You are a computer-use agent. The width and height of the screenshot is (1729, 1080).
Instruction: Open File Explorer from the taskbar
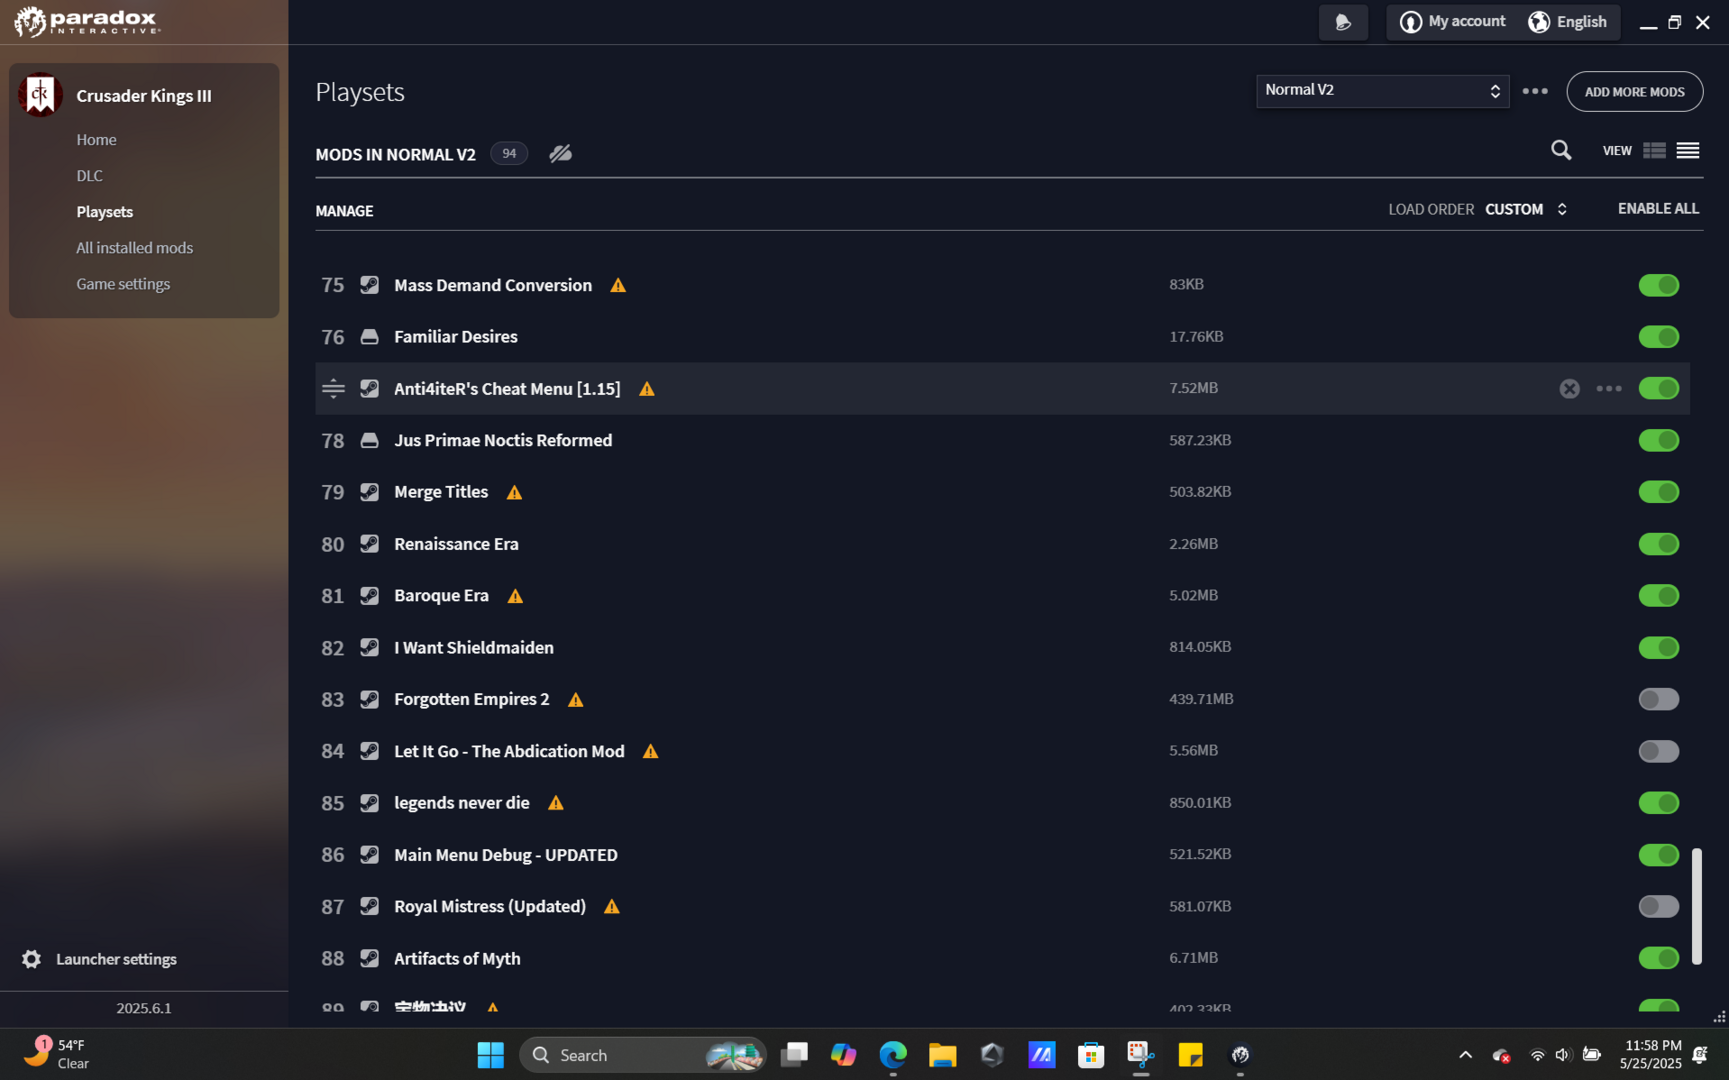tap(942, 1055)
